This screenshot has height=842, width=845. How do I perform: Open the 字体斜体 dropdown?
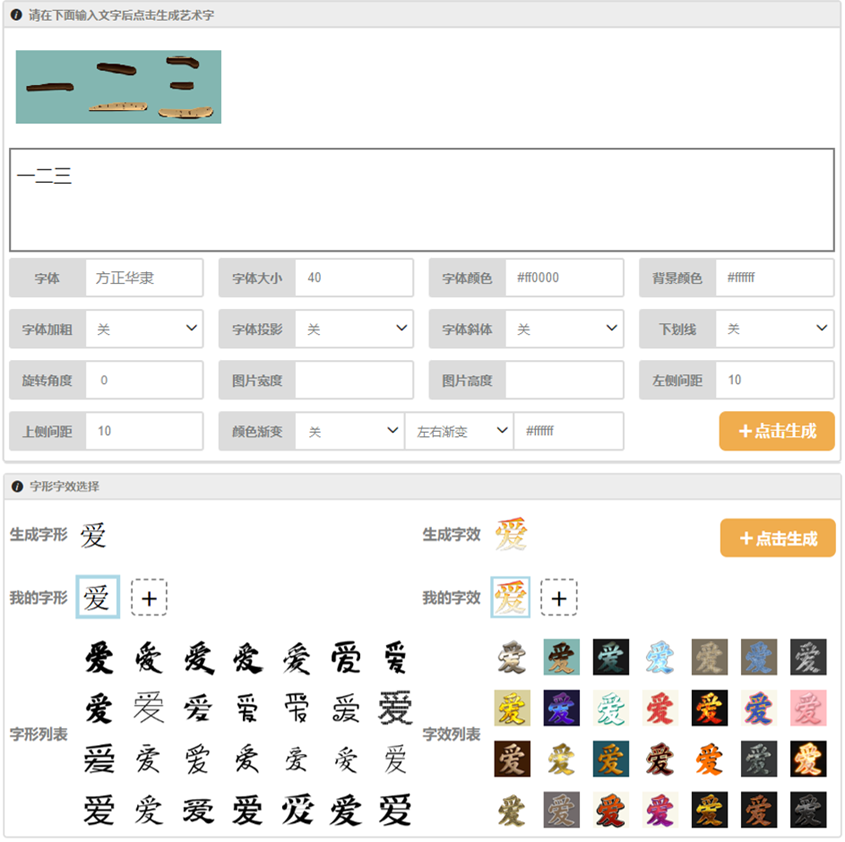[x=564, y=328]
